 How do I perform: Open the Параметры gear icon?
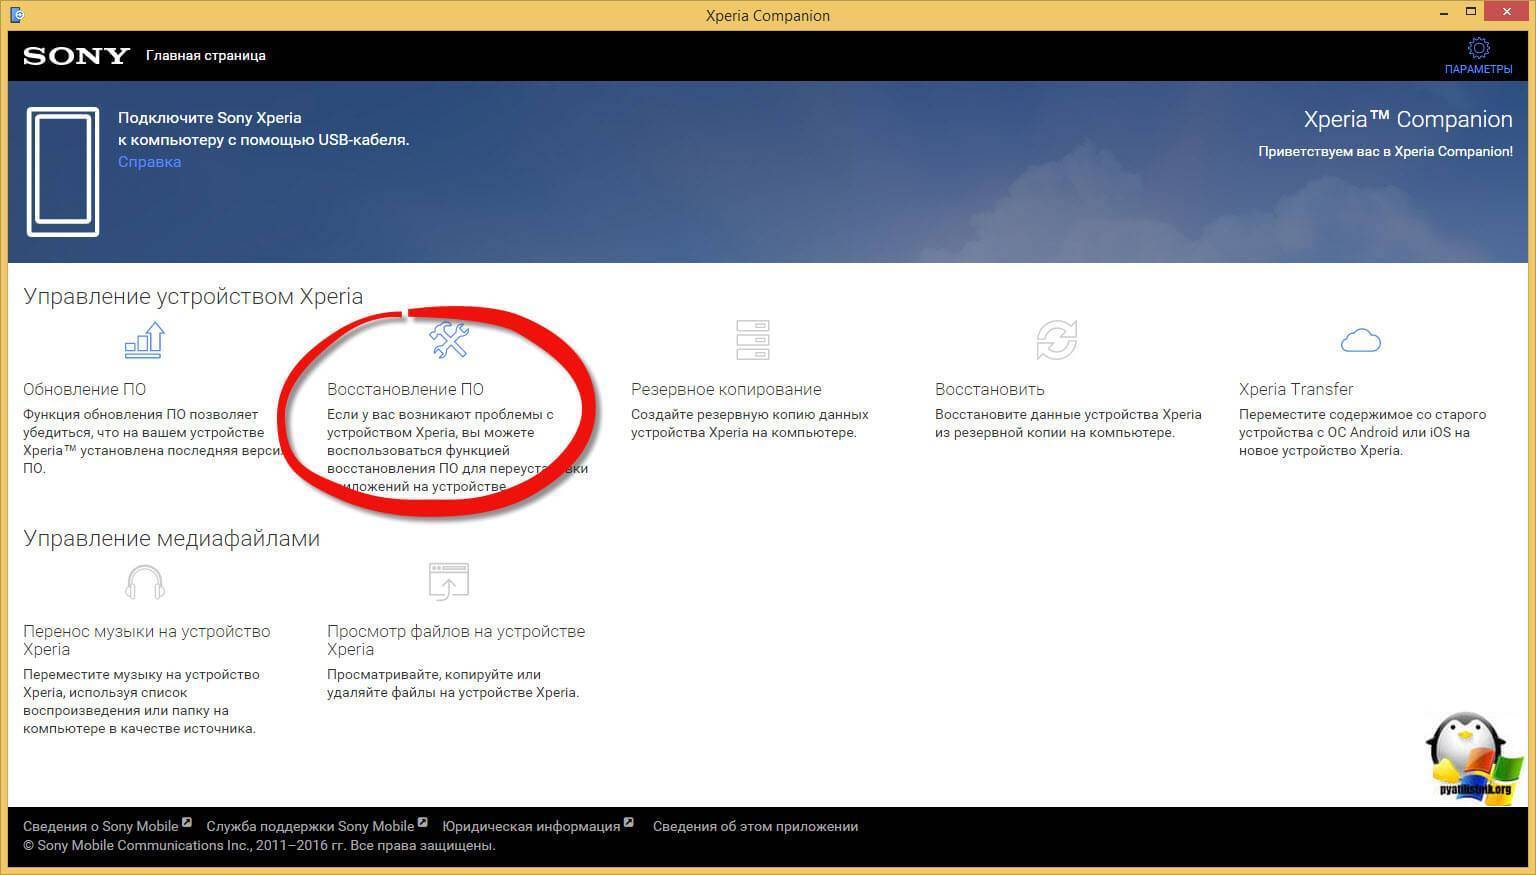tap(1478, 48)
